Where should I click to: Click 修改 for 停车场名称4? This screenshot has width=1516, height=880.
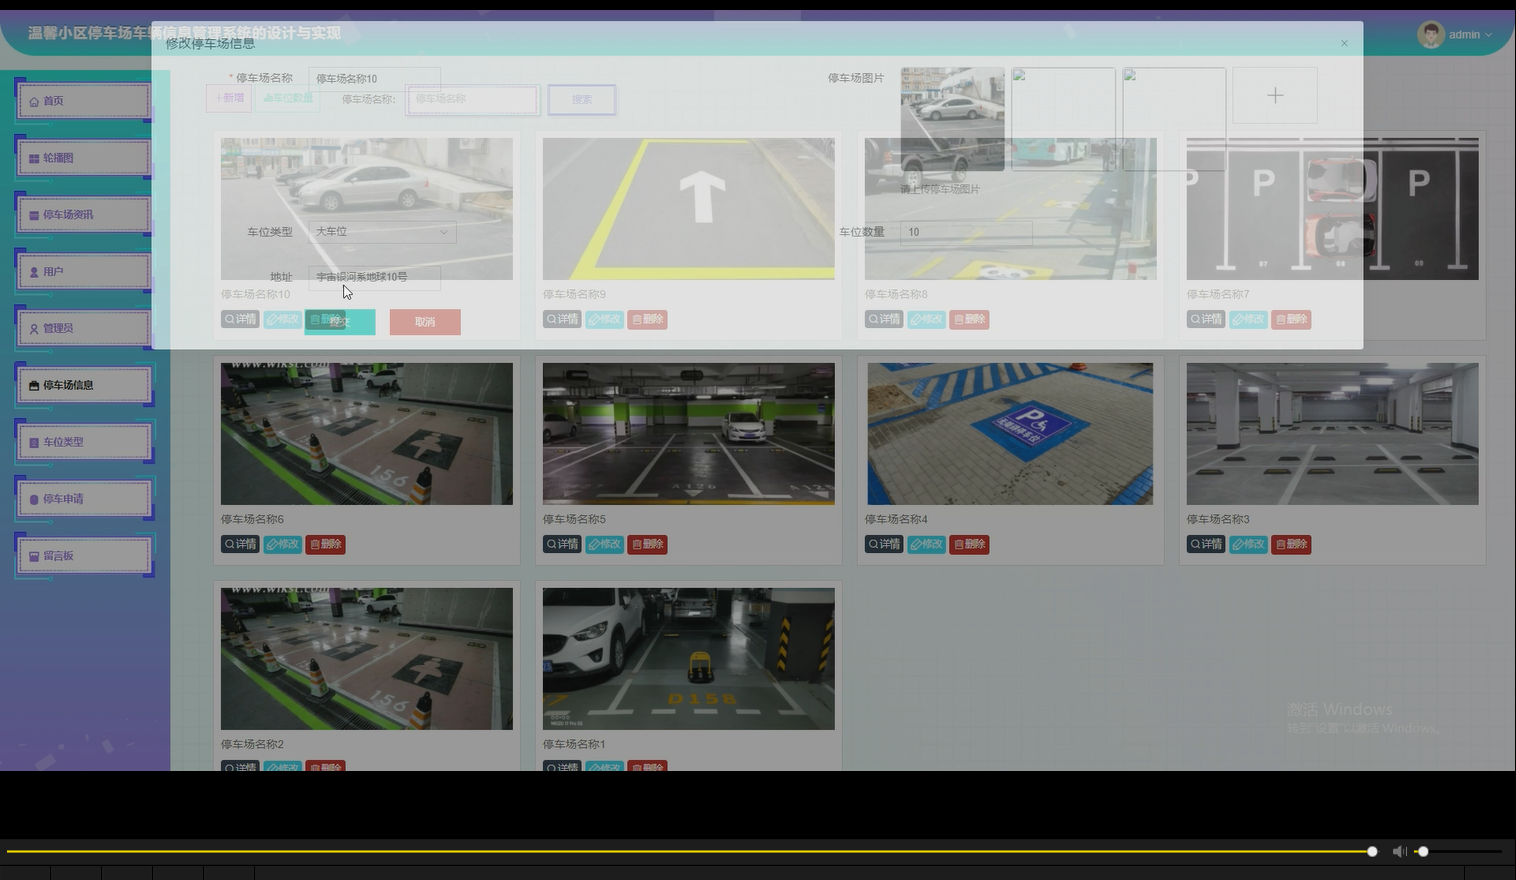click(x=927, y=544)
